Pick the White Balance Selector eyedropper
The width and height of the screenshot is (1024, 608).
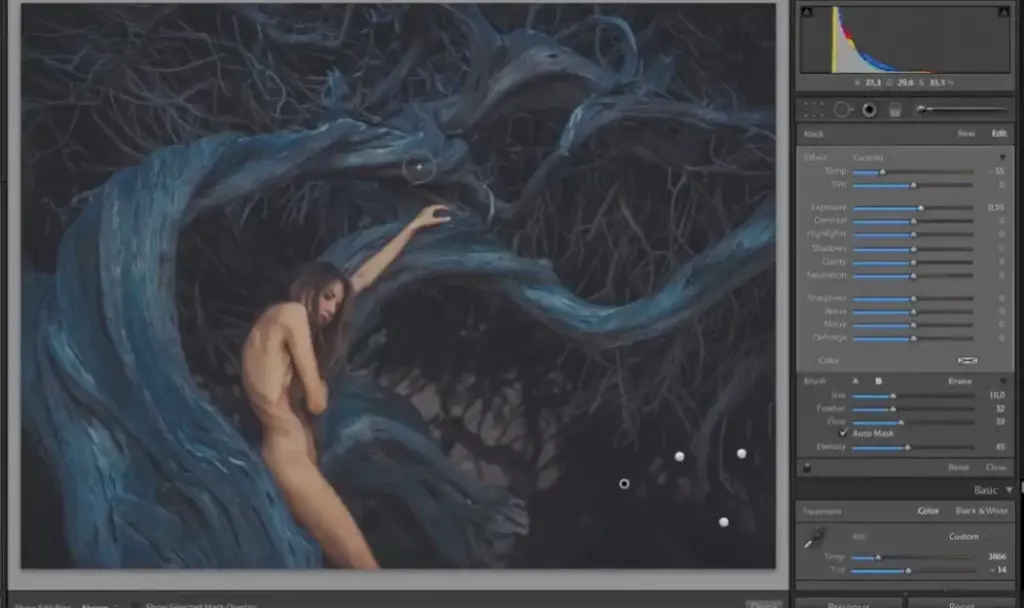[x=815, y=539]
